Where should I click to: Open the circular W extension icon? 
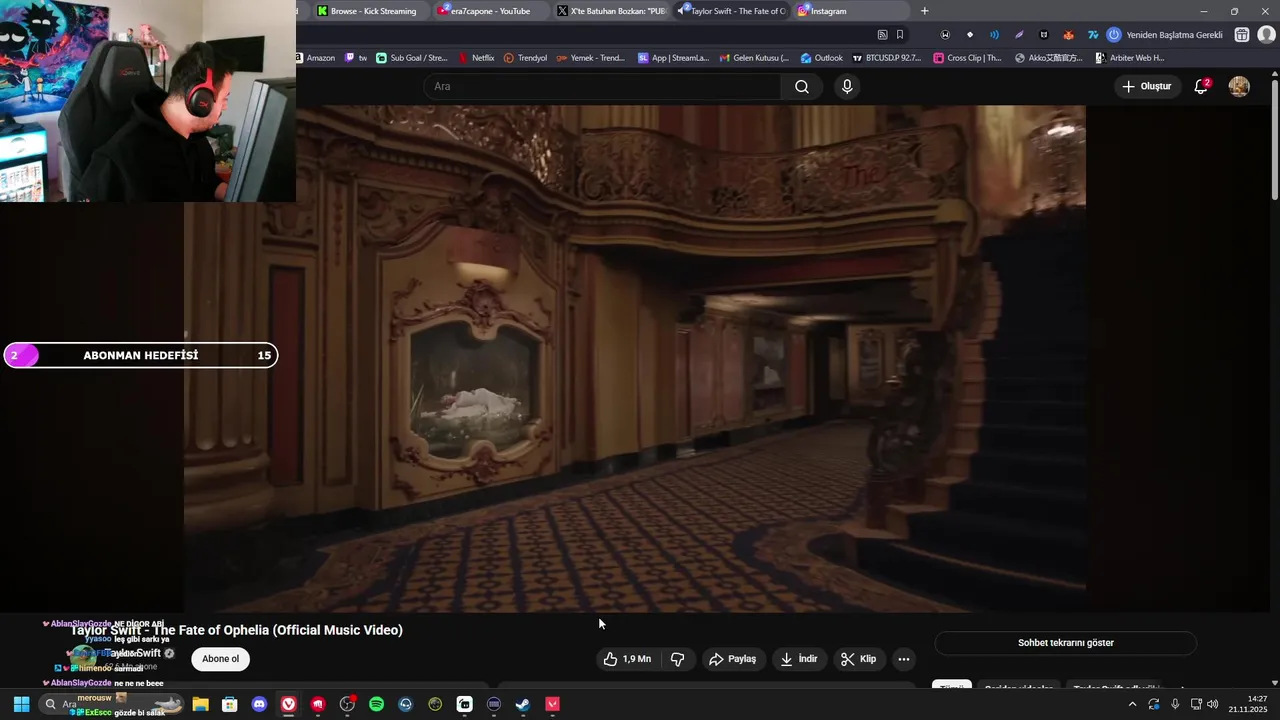point(945,34)
